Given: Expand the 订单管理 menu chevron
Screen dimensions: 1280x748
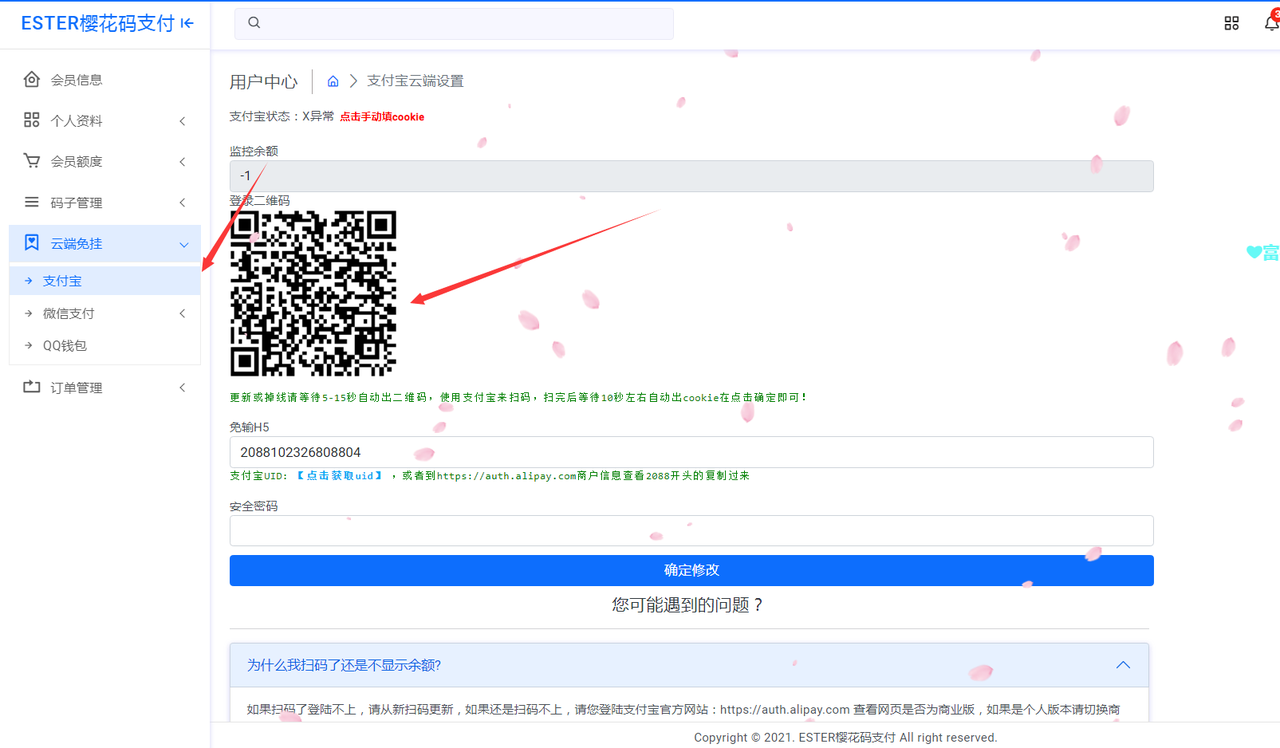Looking at the screenshot, I should (x=183, y=388).
